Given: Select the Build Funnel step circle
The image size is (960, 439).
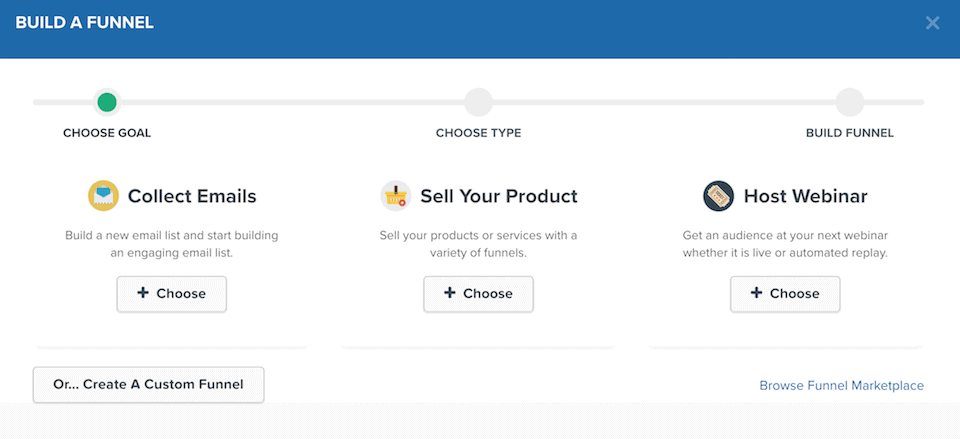Looking at the screenshot, I should point(850,102).
